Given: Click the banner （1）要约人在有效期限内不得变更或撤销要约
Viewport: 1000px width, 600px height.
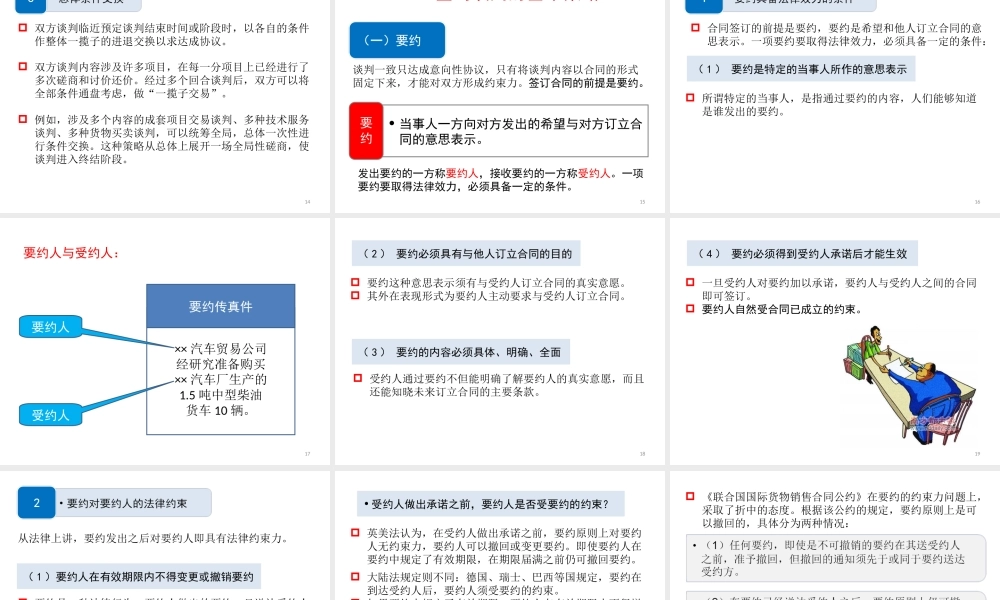Looking at the screenshot, I should 137,576.
